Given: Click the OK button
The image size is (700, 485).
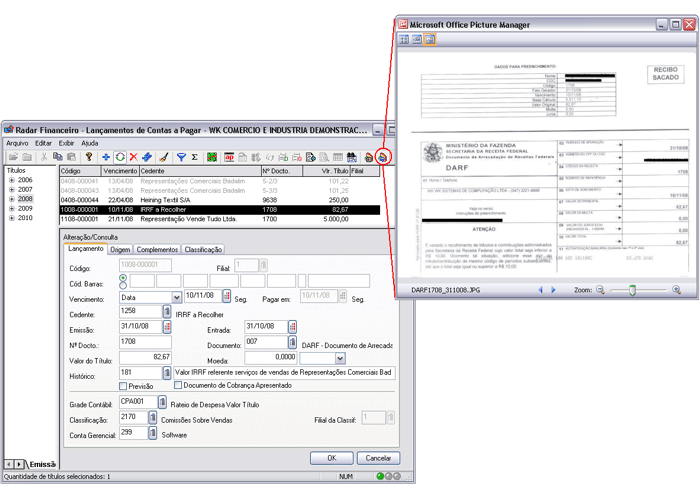Looking at the screenshot, I should click(329, 457).
